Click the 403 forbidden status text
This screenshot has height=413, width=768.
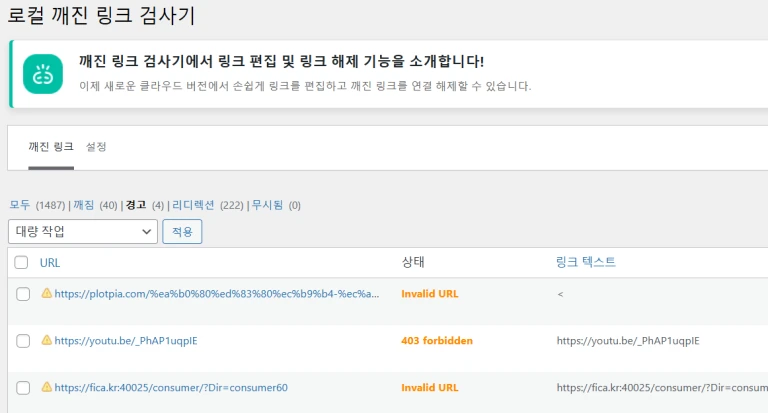click(437, 341)
